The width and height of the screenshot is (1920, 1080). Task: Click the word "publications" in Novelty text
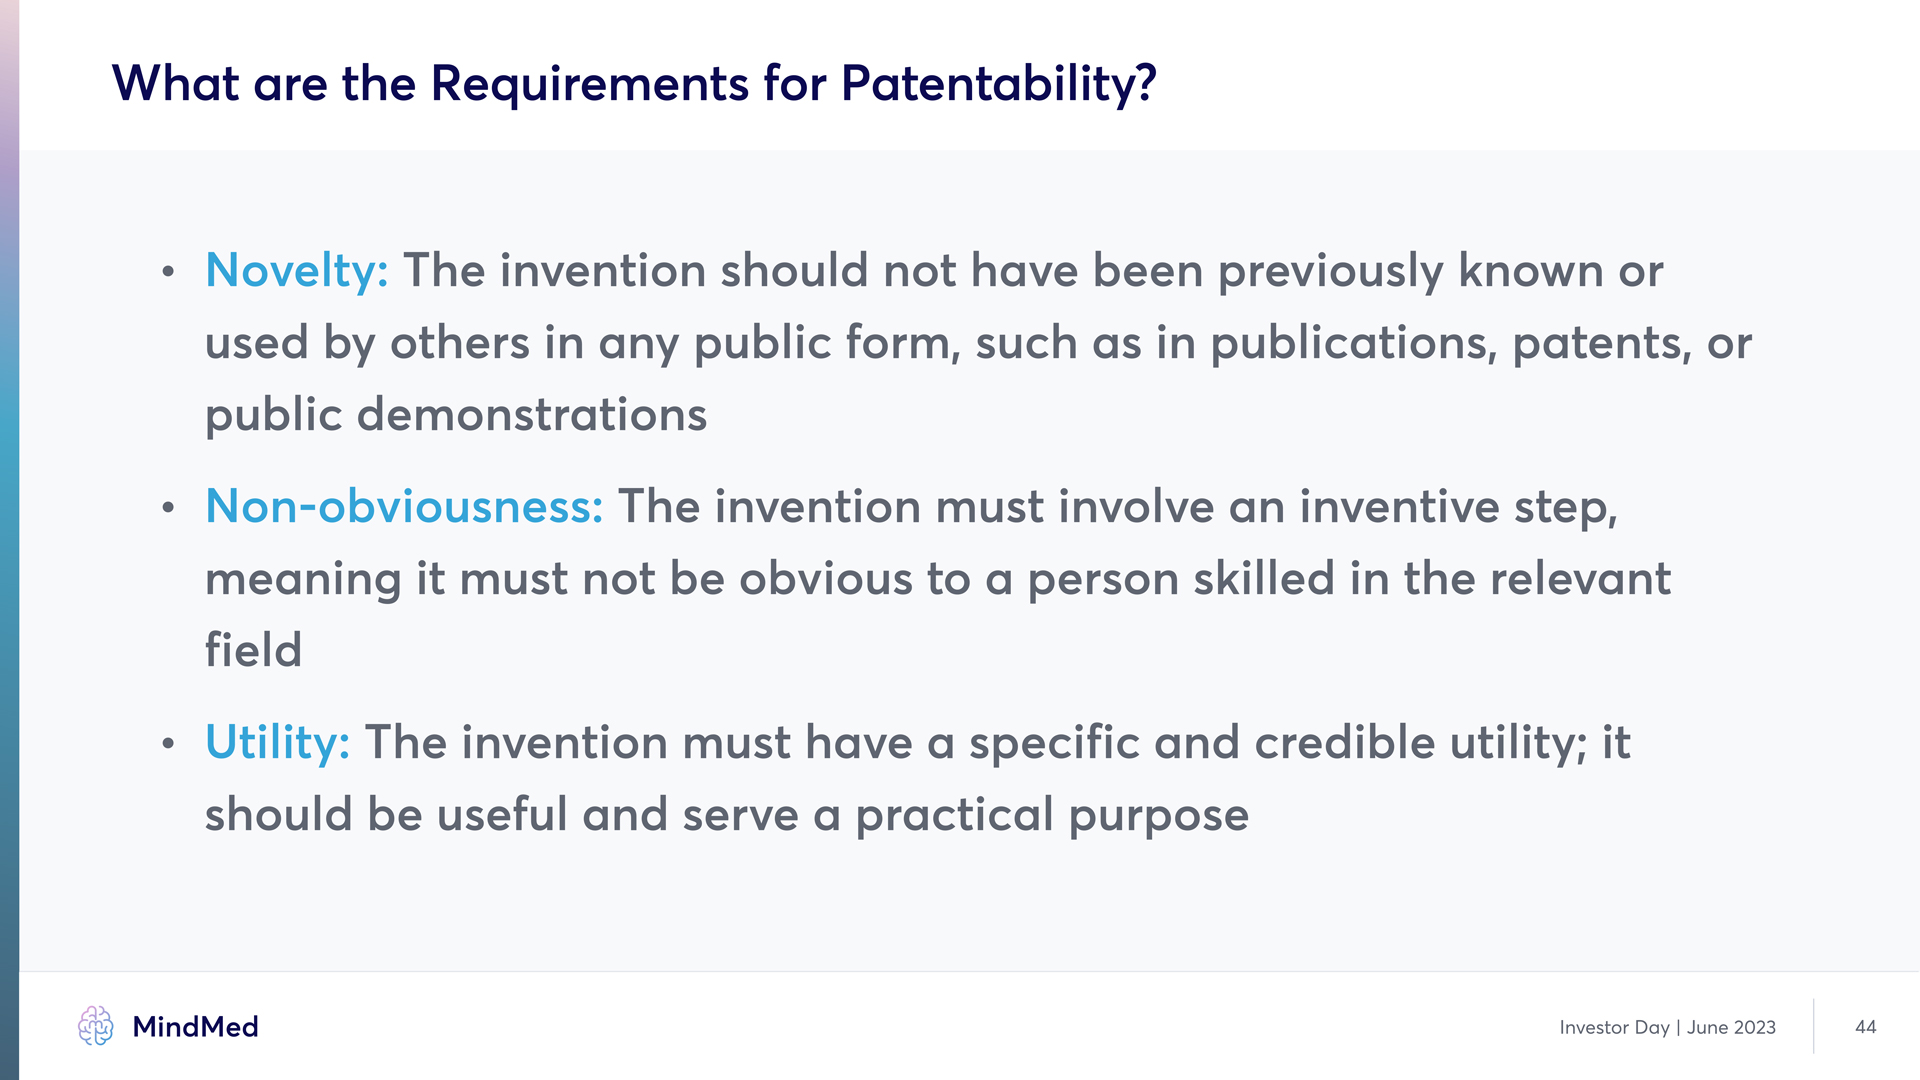click(x=1353, y=343)
